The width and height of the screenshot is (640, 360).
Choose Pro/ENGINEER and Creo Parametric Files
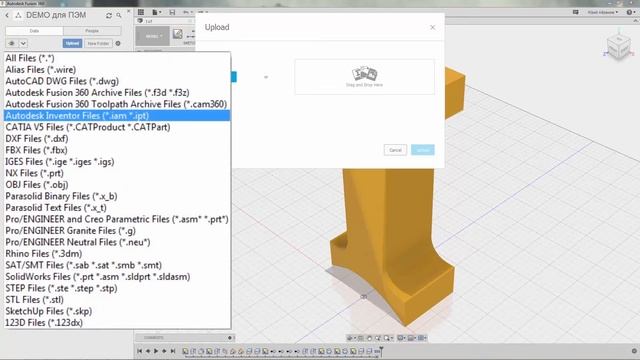click(117, 219)
